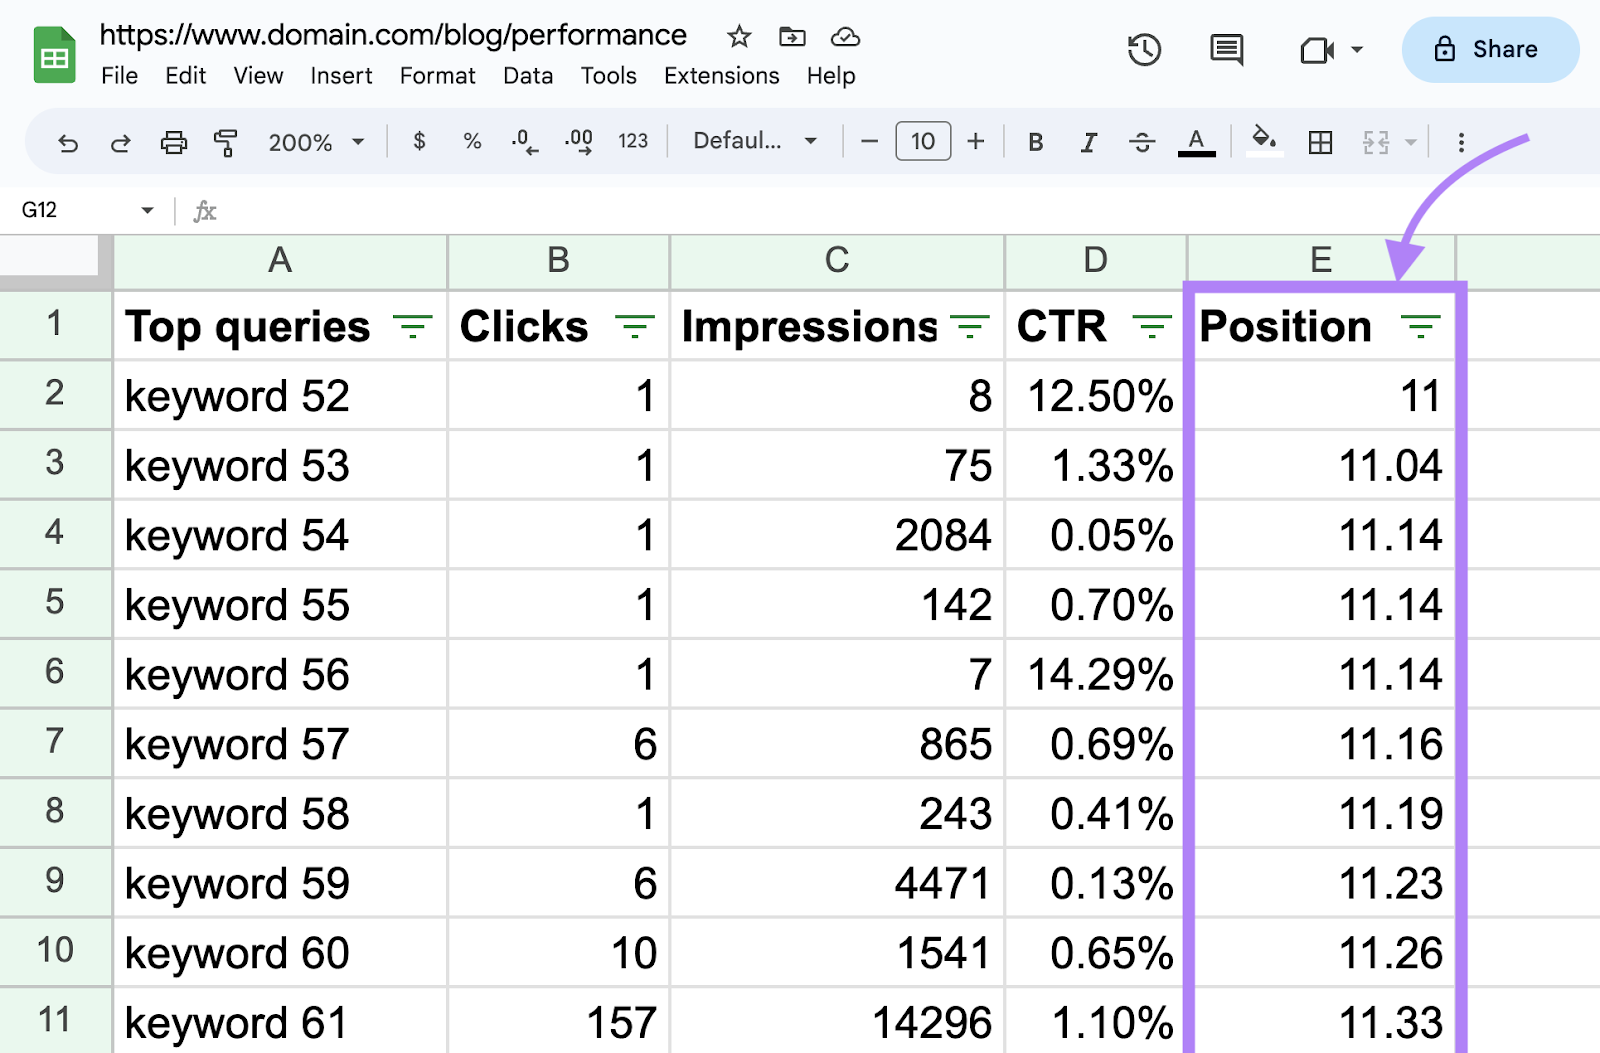This screenshot has height=1053, width=1600.
Task: Apply strikethrough formatting
Action: tap(1142, 141)
